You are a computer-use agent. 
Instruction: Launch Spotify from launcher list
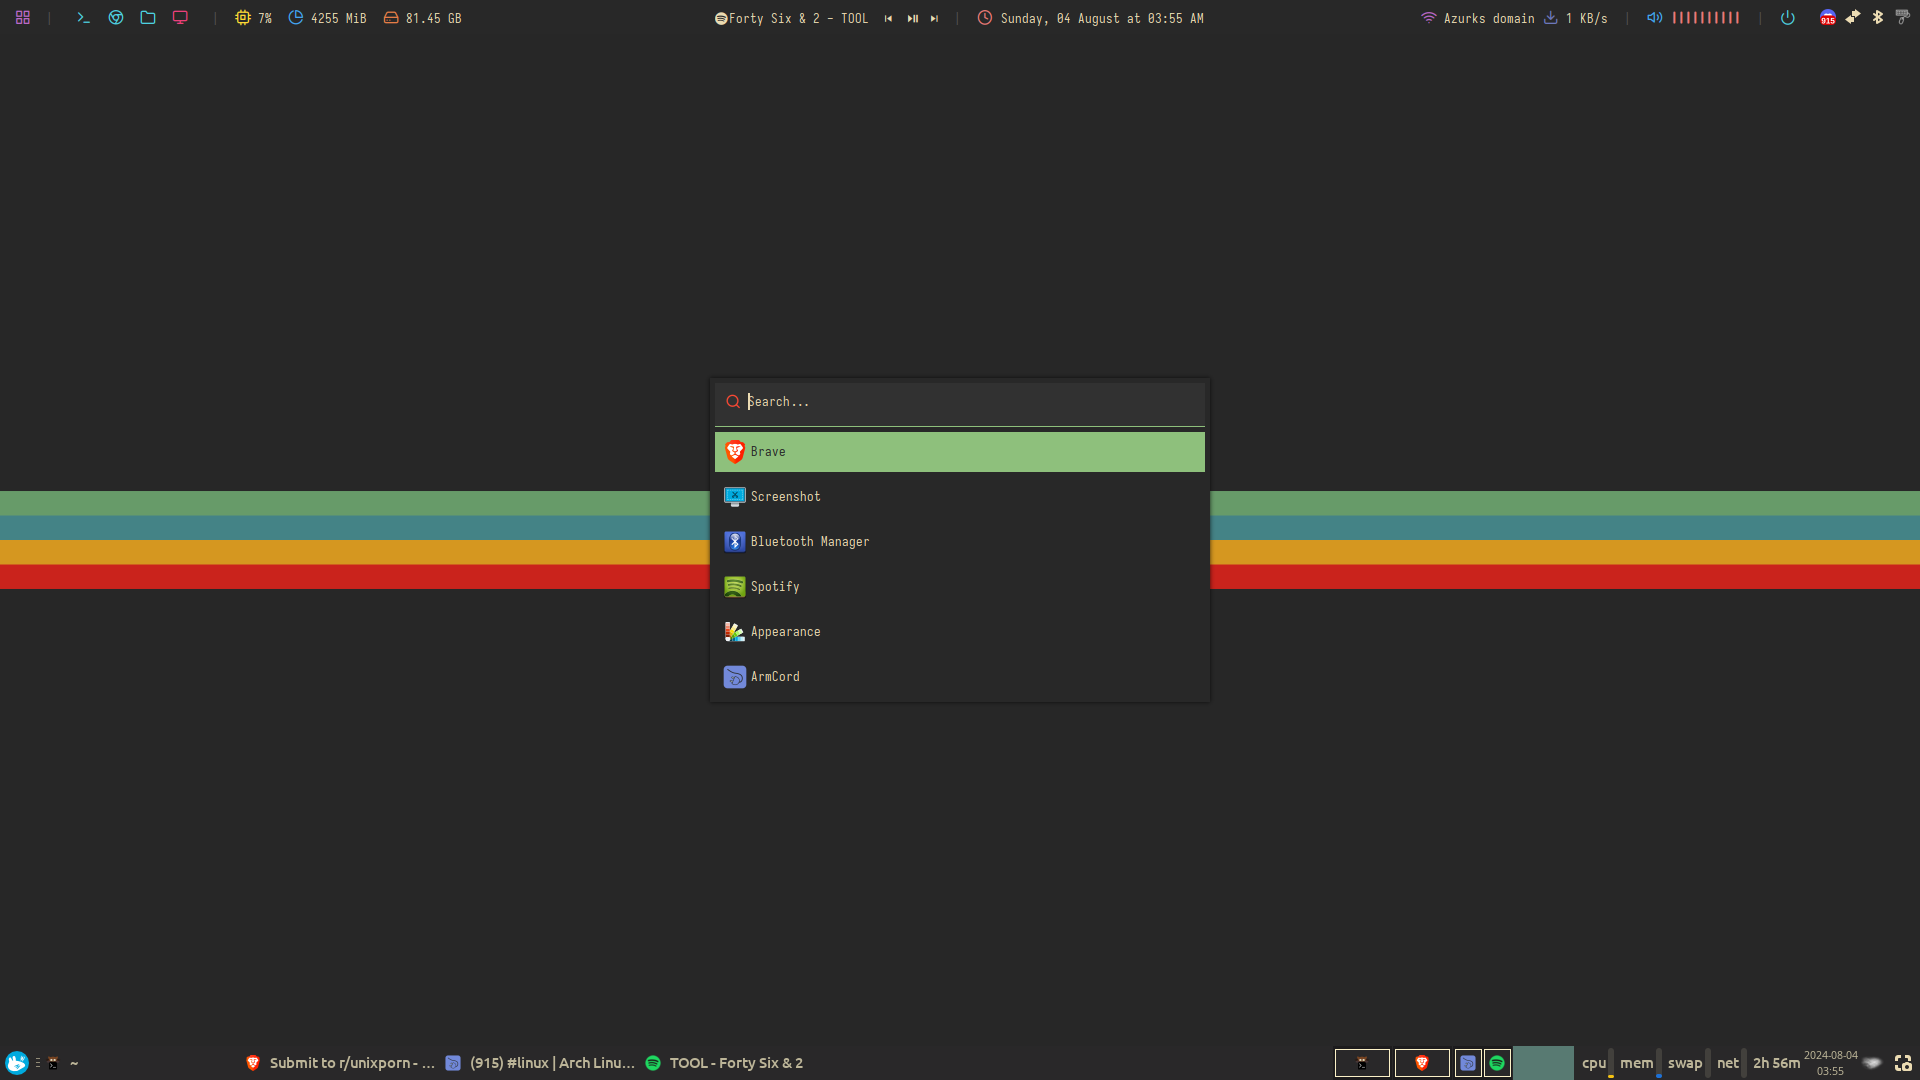960,587
